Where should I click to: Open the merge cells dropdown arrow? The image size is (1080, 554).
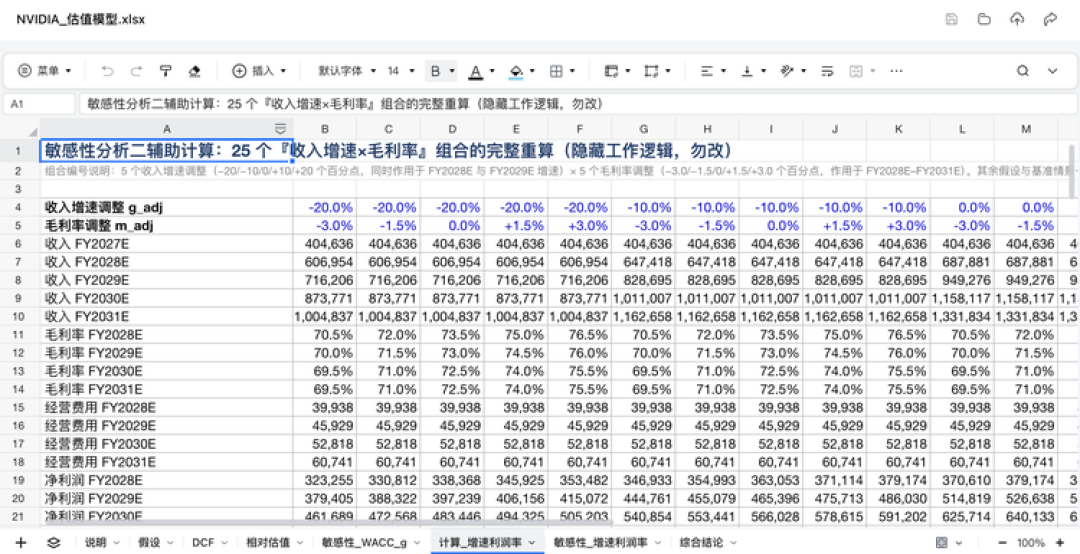[x=667, y=71]
